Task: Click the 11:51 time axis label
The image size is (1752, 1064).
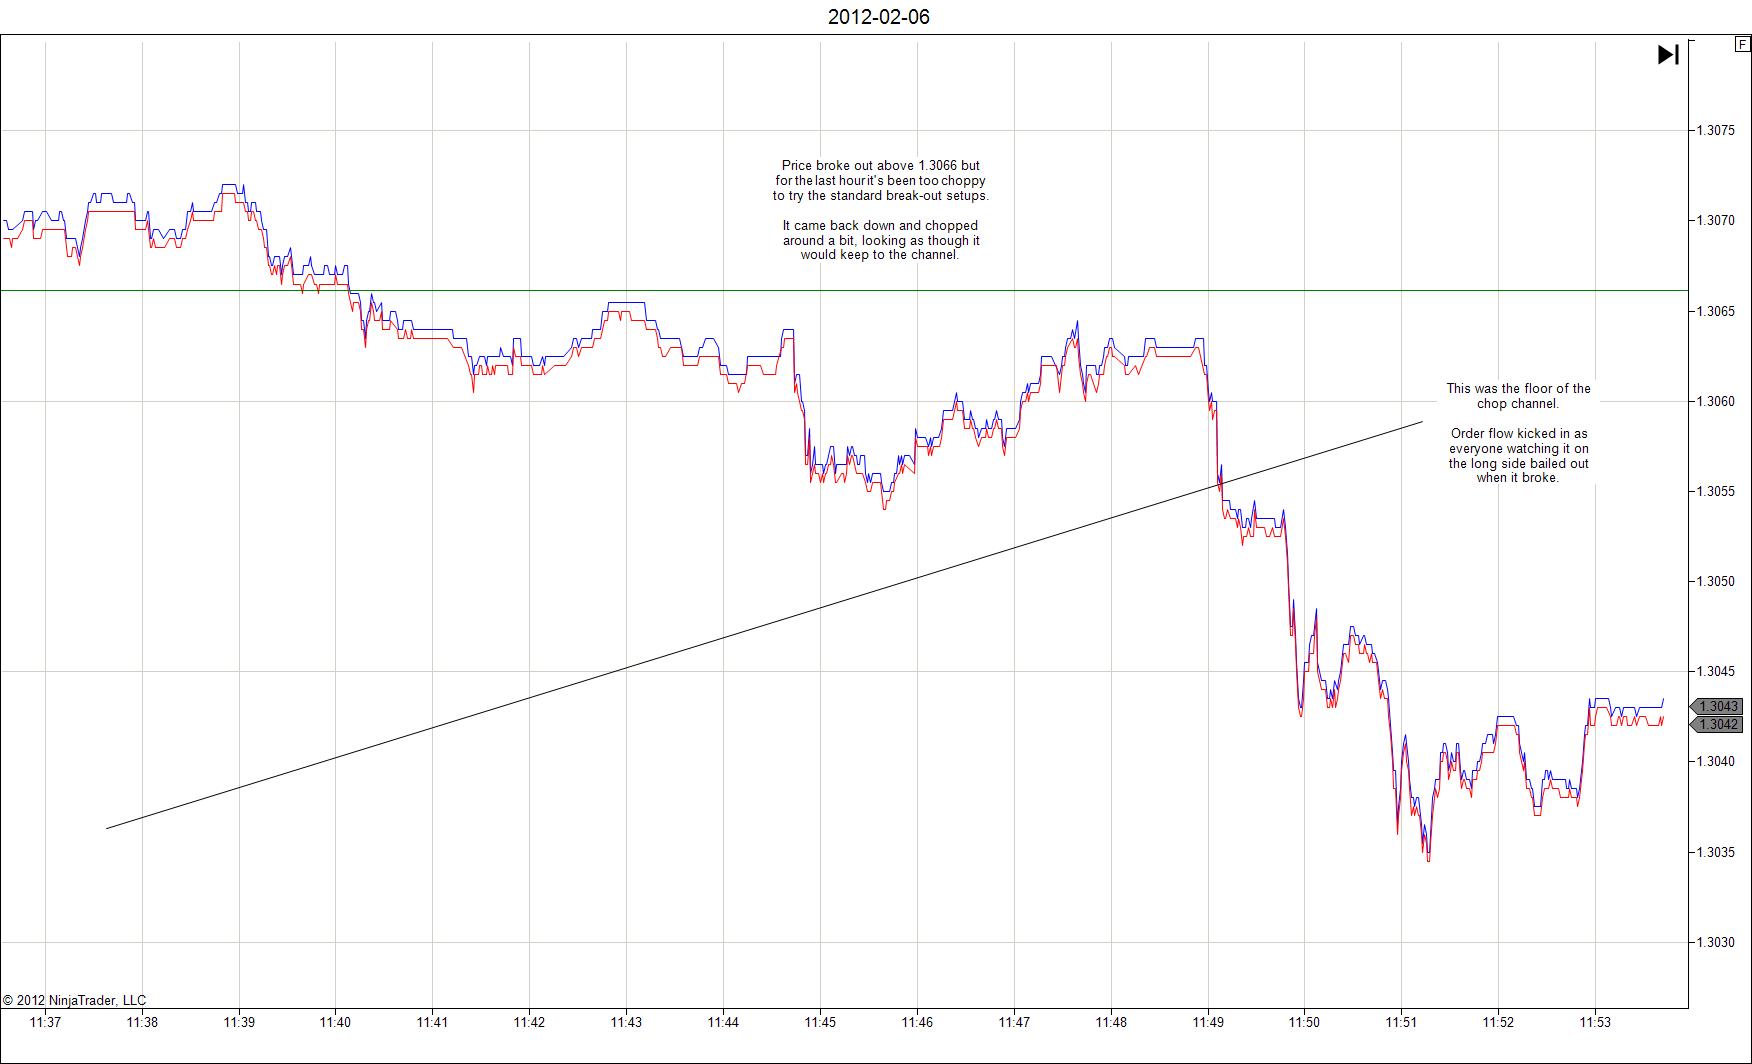Action: point(1401,1022)
